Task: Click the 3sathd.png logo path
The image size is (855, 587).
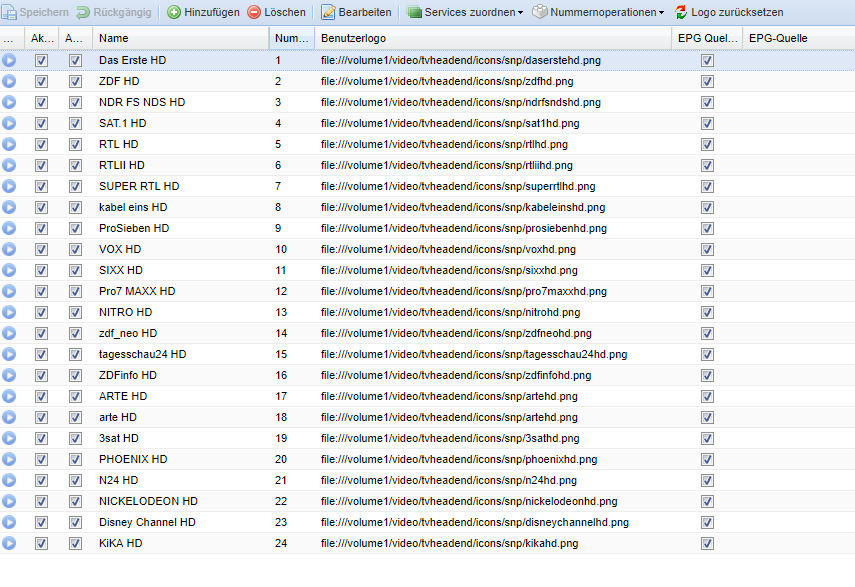Action: point(450,438)
